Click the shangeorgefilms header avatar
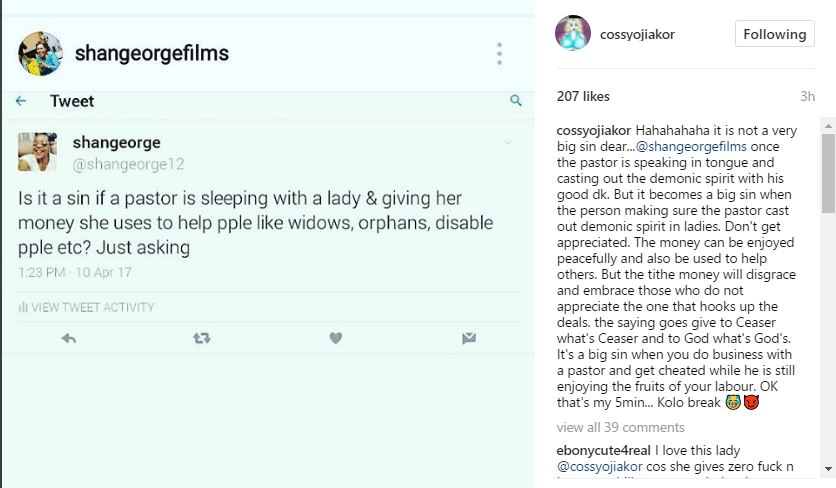Viewport: 836px width, 488px height. pos(40,54)
